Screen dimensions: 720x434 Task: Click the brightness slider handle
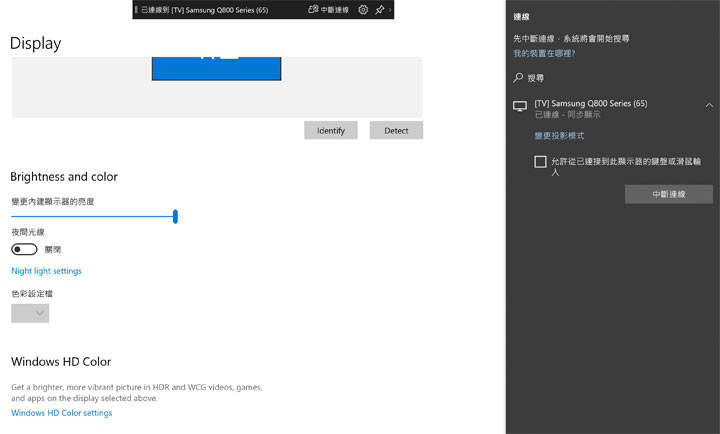point(175,216)
